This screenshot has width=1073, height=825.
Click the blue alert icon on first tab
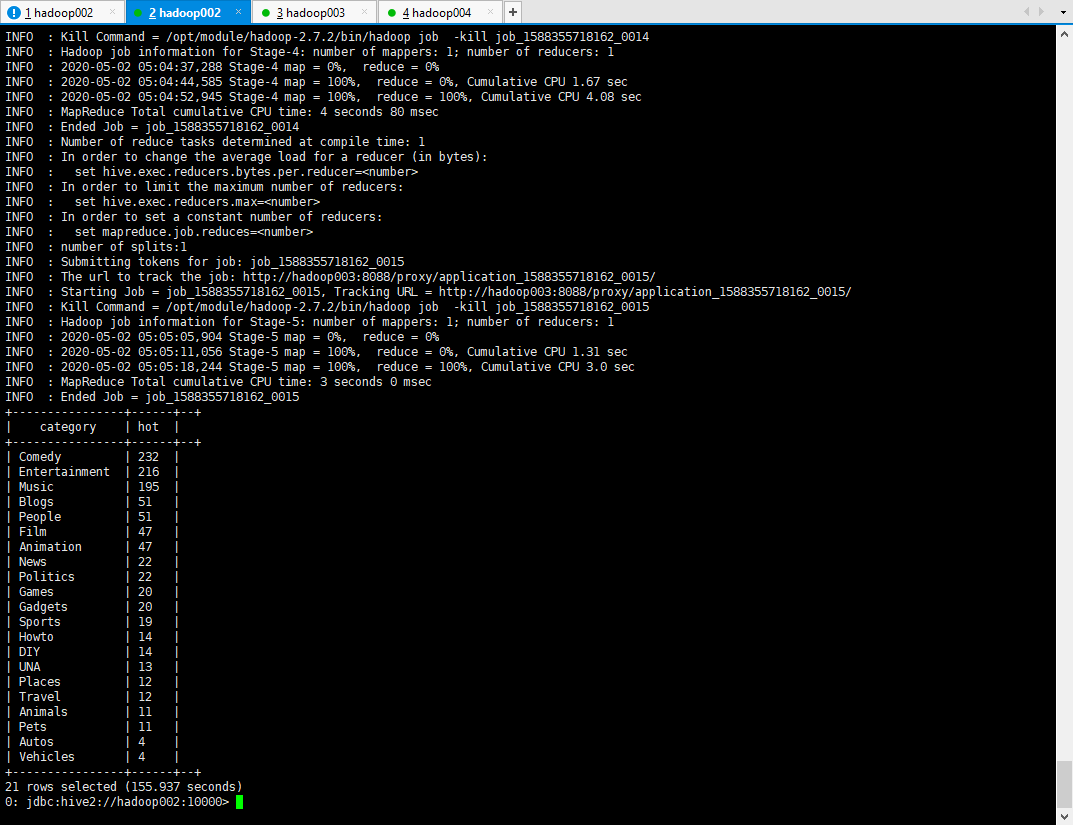click(x=14, y=12)
